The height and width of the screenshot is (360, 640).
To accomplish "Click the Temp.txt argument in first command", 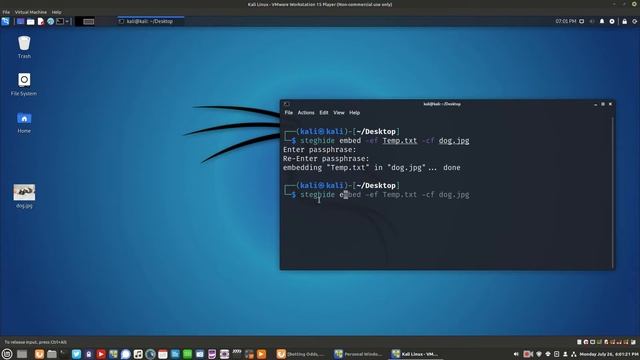I will [400, 141].
